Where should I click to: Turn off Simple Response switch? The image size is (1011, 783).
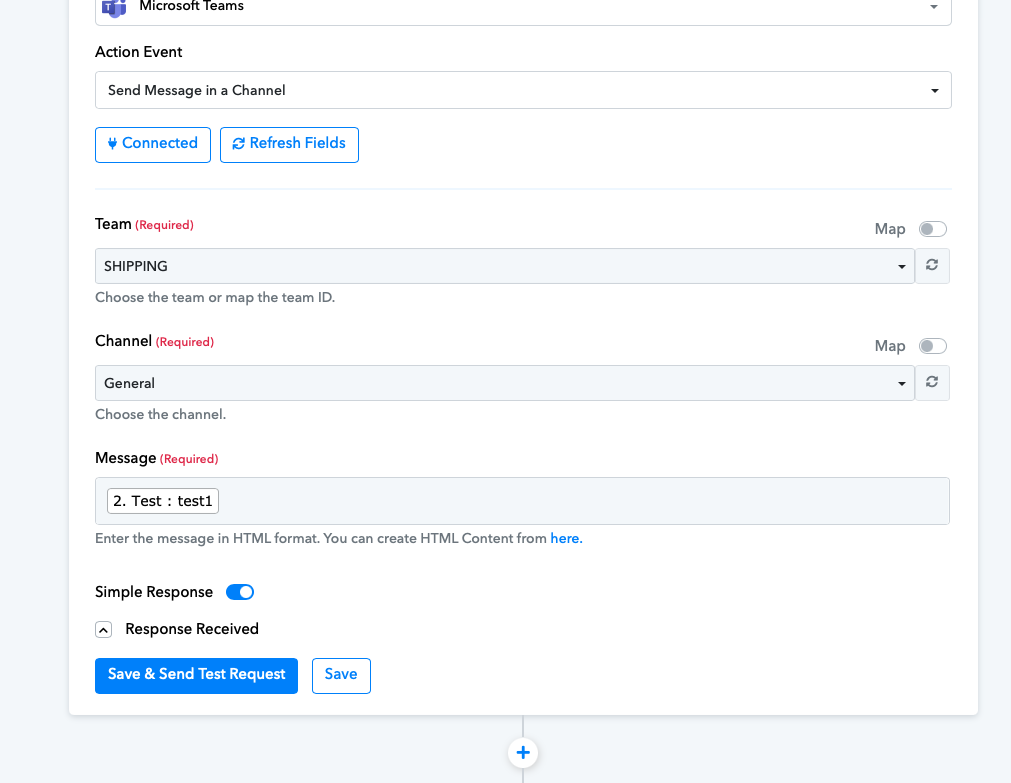pyautogui.click(x=240, y=592)
